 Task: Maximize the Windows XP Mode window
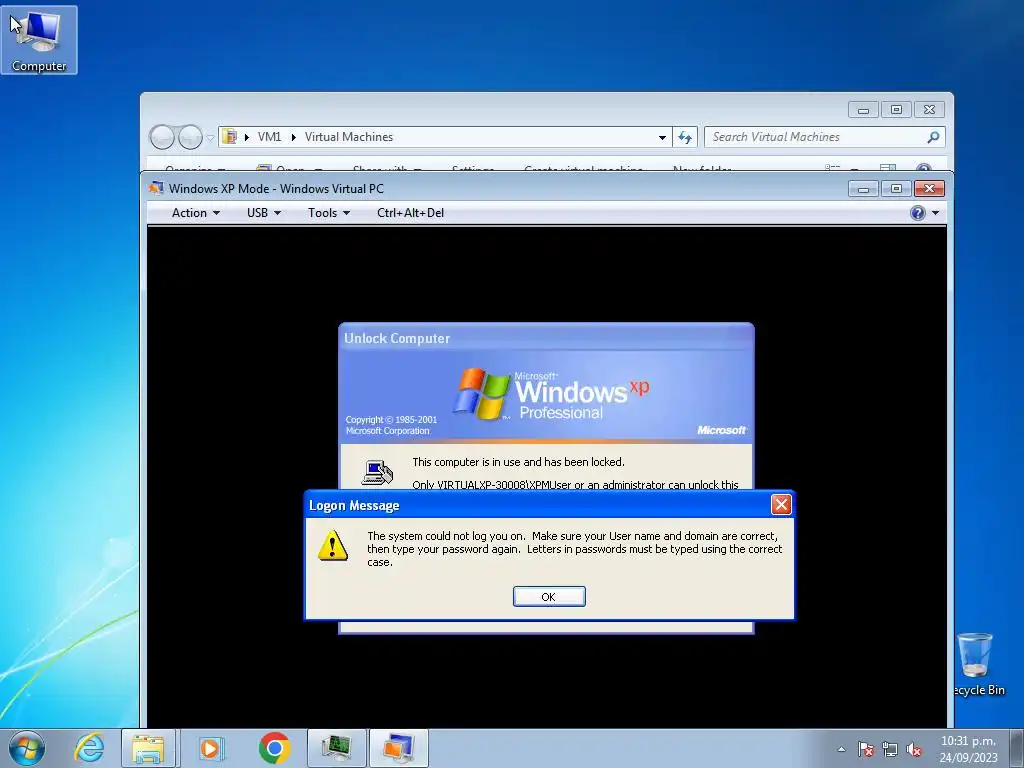(896, 189)
